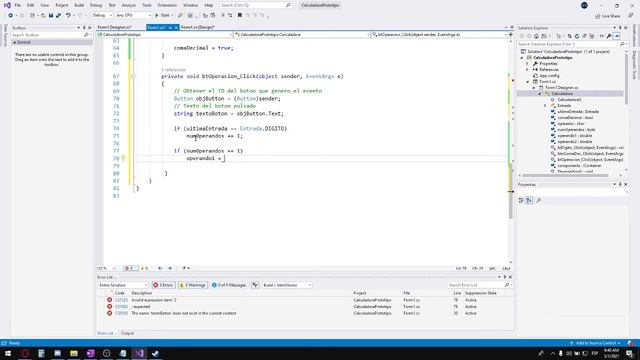The height and width of the screenshot is (360, 640).
Task: Switch to the Output tab at bottom
Action: [127, 333]
